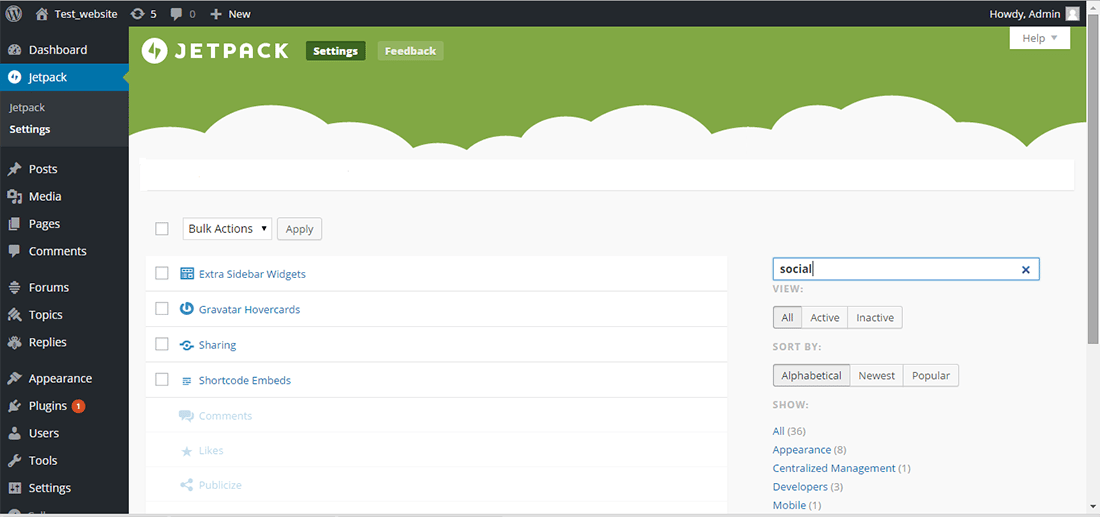Check the Gravatar Hovercards checkbox

tap(162, 309)
